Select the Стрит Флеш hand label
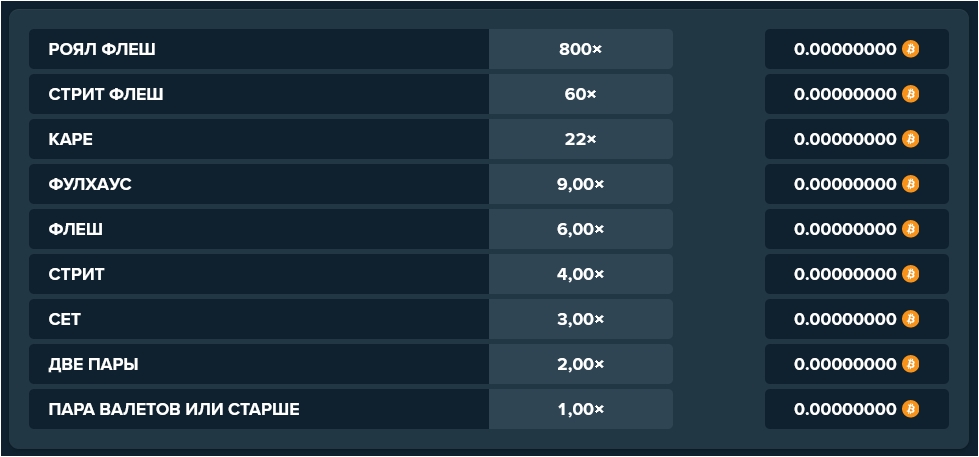This screenshot has width=979, height=457. (106, 94)
